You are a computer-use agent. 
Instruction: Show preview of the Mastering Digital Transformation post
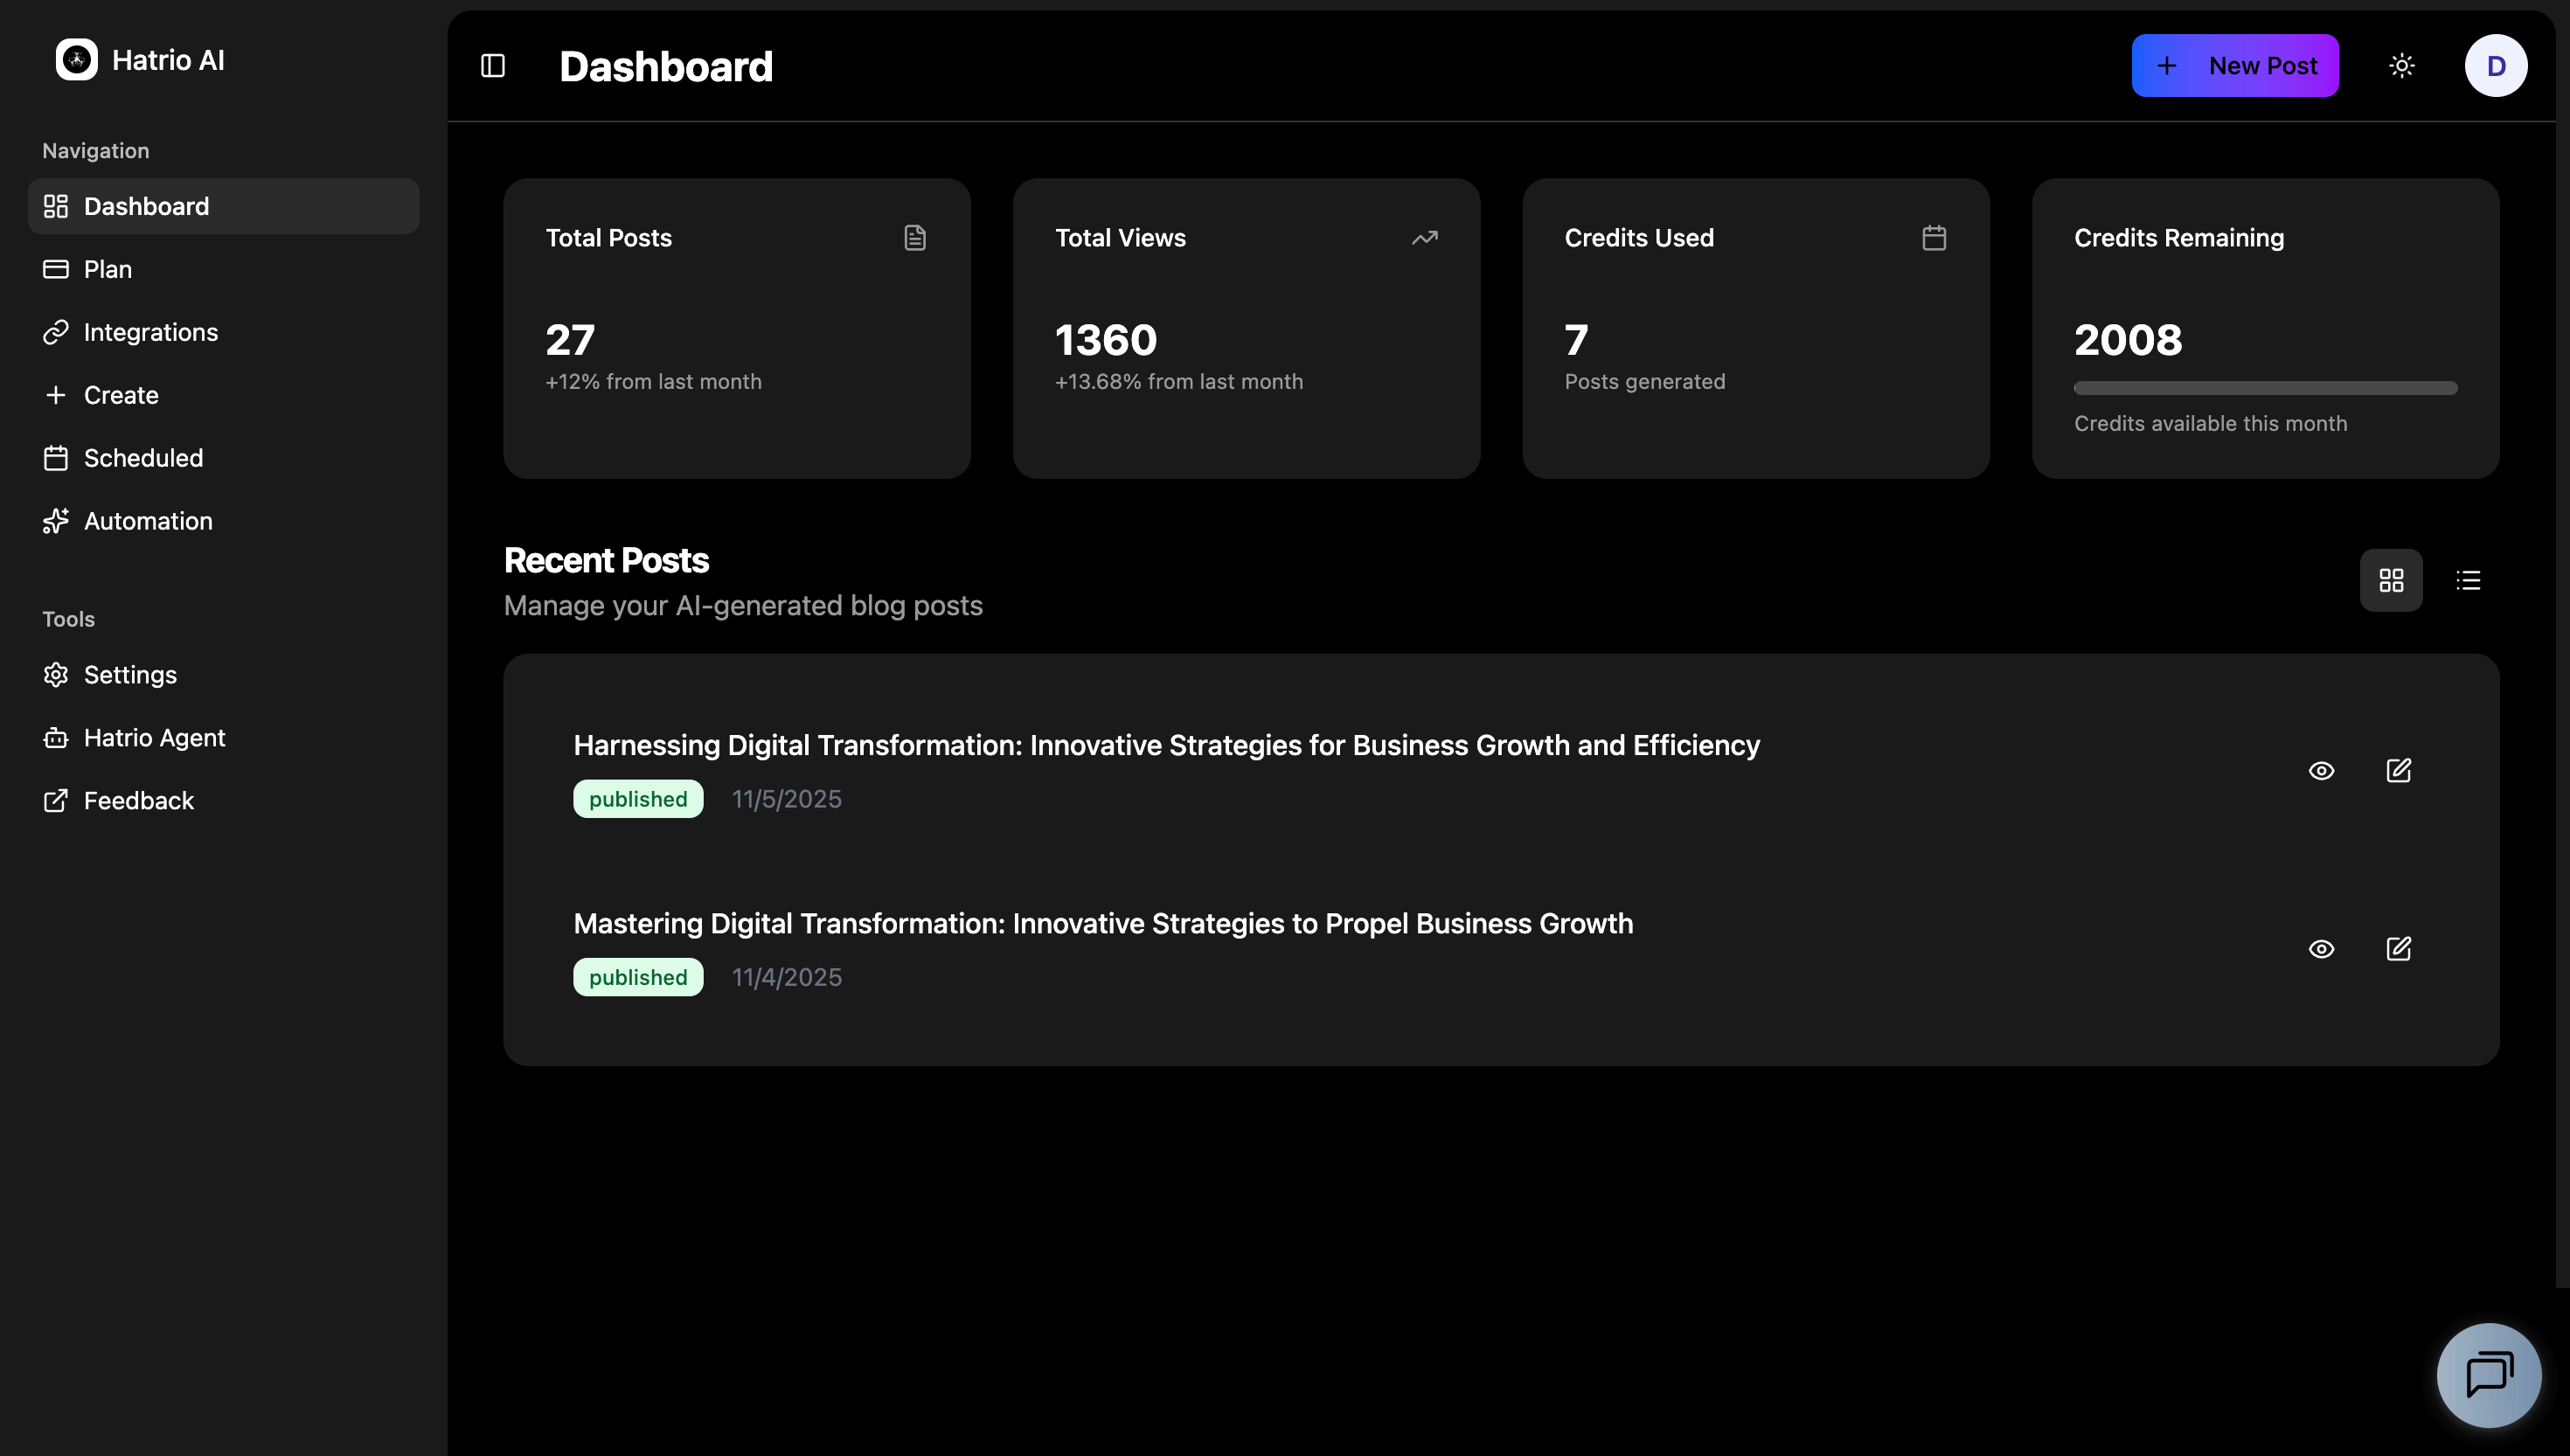[2322, 949]
